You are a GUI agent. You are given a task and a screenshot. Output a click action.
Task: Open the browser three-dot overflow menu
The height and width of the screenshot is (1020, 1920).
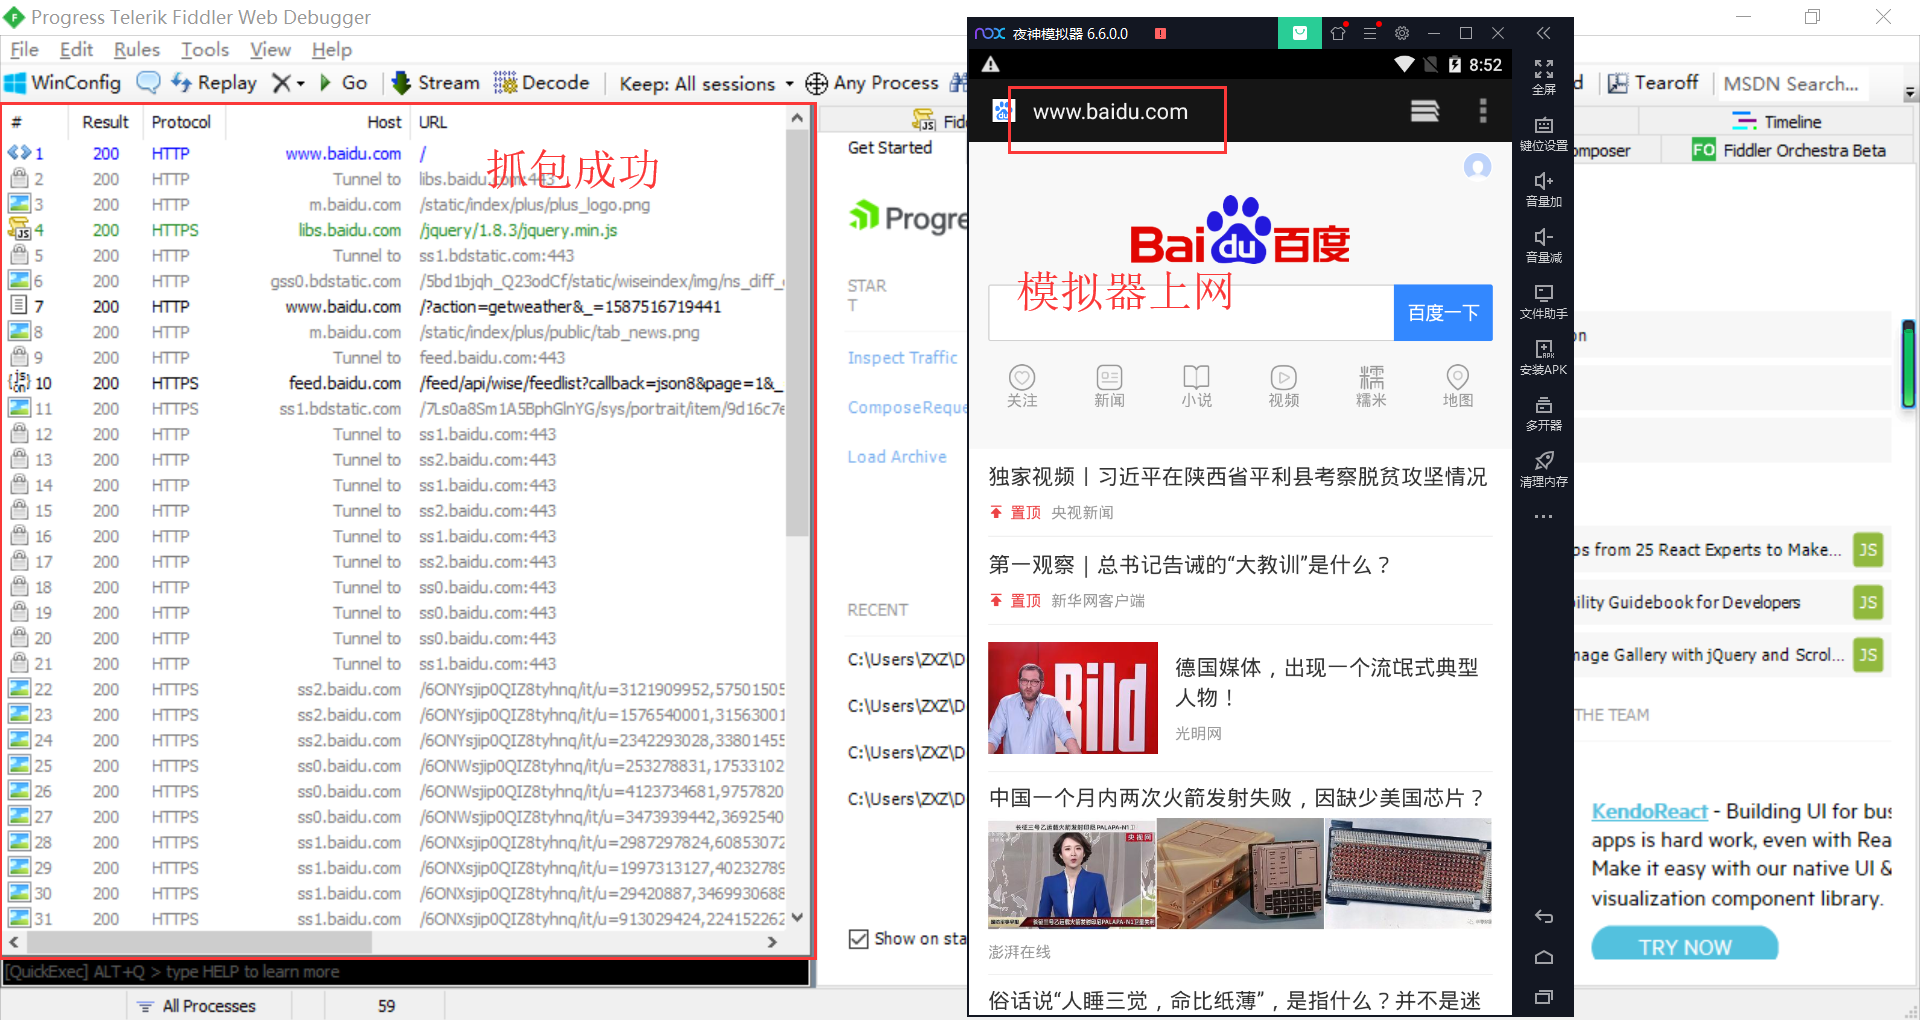click(x=1482, y=111)
